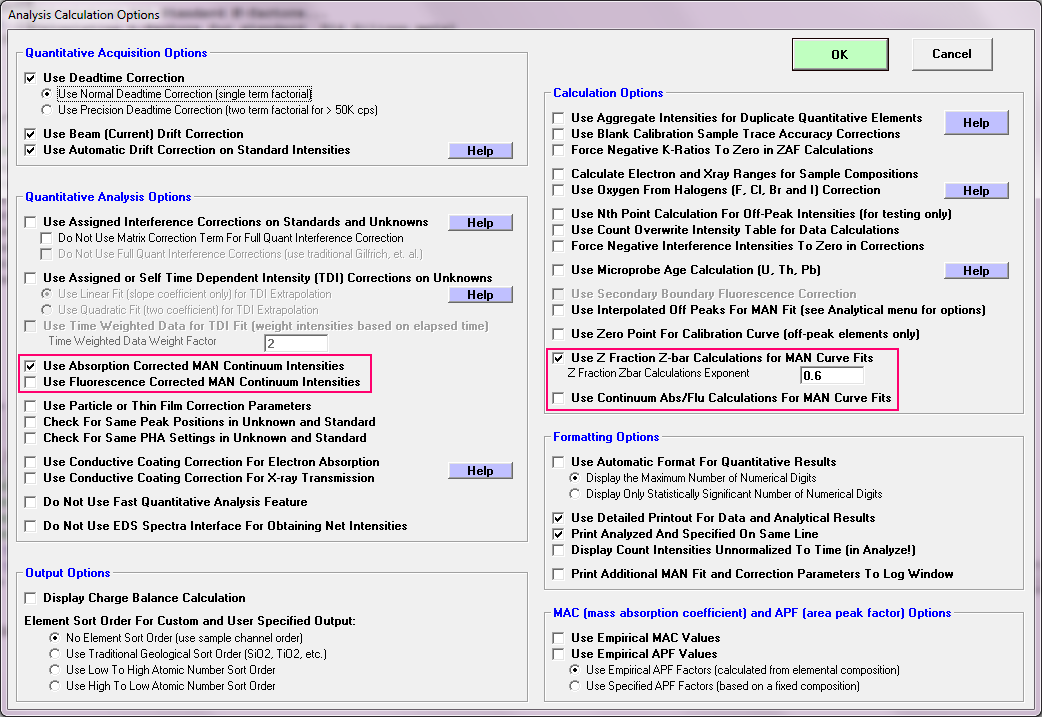Viewport: 1042px width, 717px height.
Task: Disable Use Deadtime Correction checkbox
Action: (x=31, y=78)
